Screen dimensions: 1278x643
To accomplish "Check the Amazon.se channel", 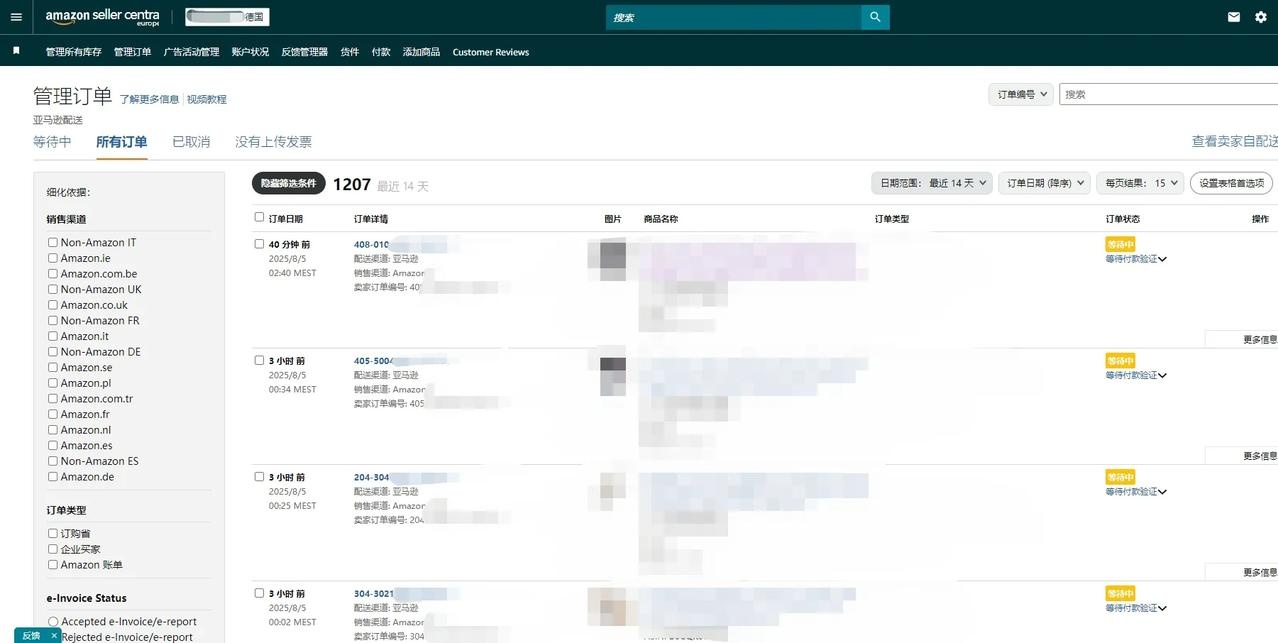I will (53, 367).
